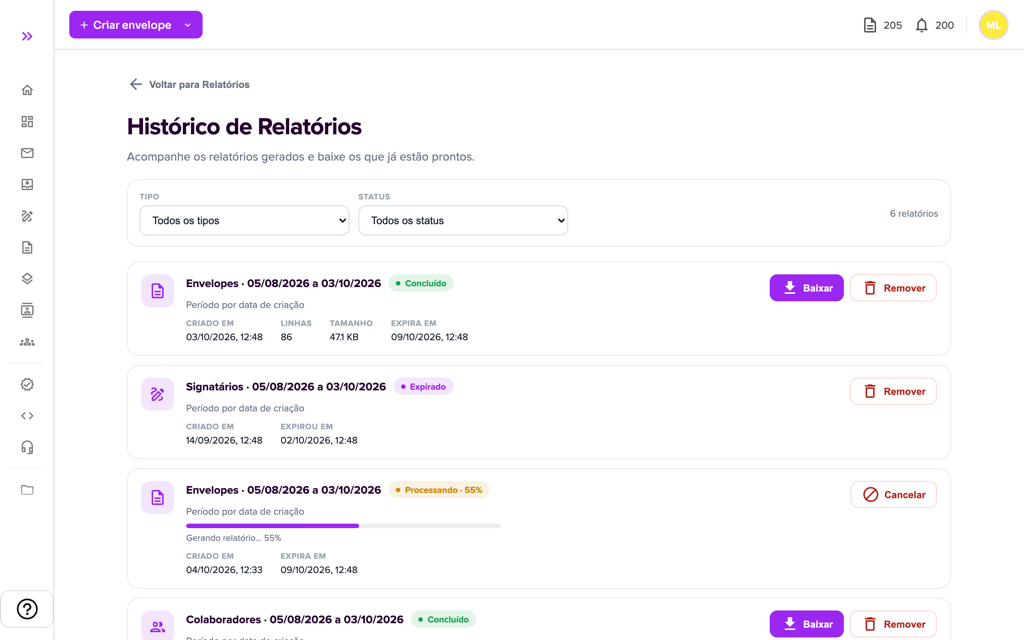Click the back arrow icon beside Voltar
1024x640 pixels.
pos(135,84)
